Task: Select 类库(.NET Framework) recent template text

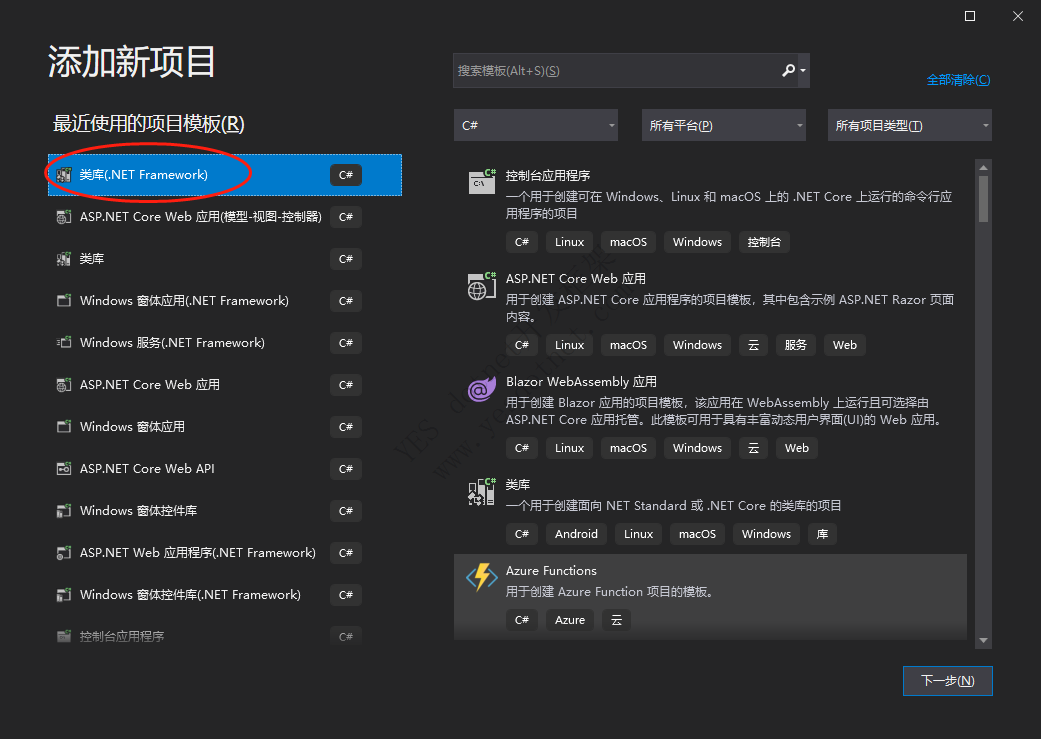Action: click(x=143, y=175)
